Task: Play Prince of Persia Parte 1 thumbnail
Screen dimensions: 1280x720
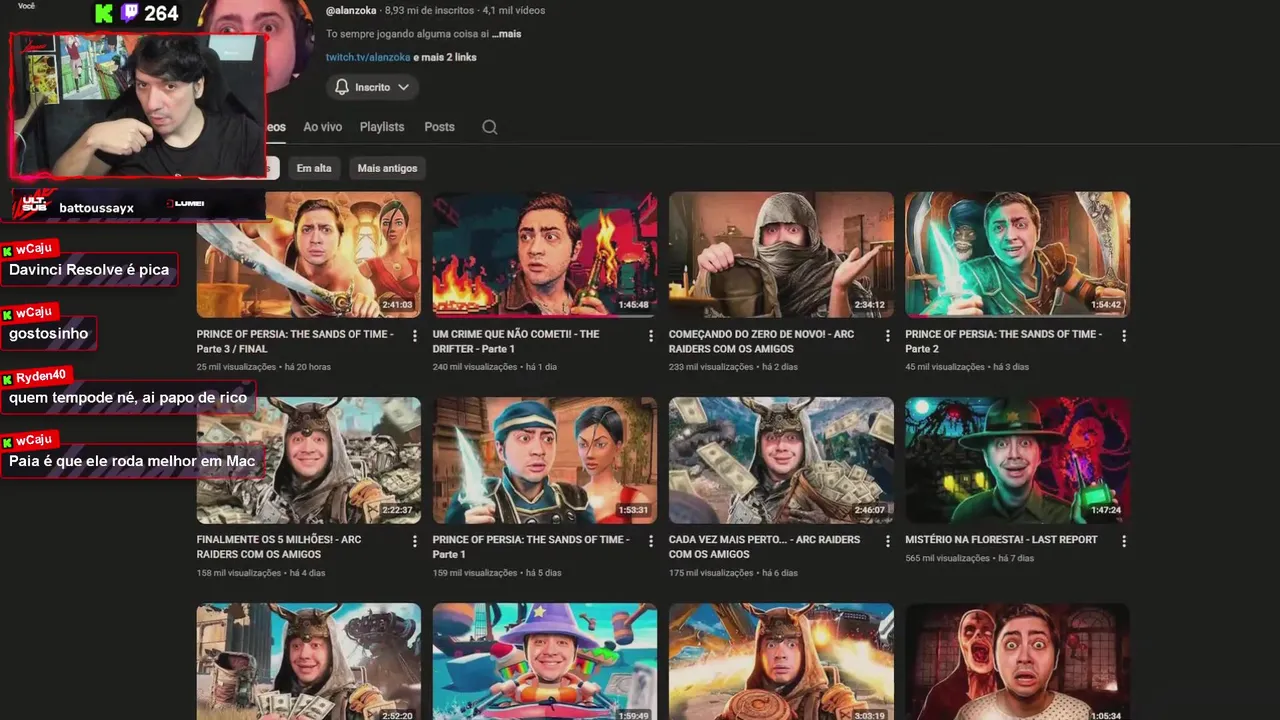Action: (545, 460)
